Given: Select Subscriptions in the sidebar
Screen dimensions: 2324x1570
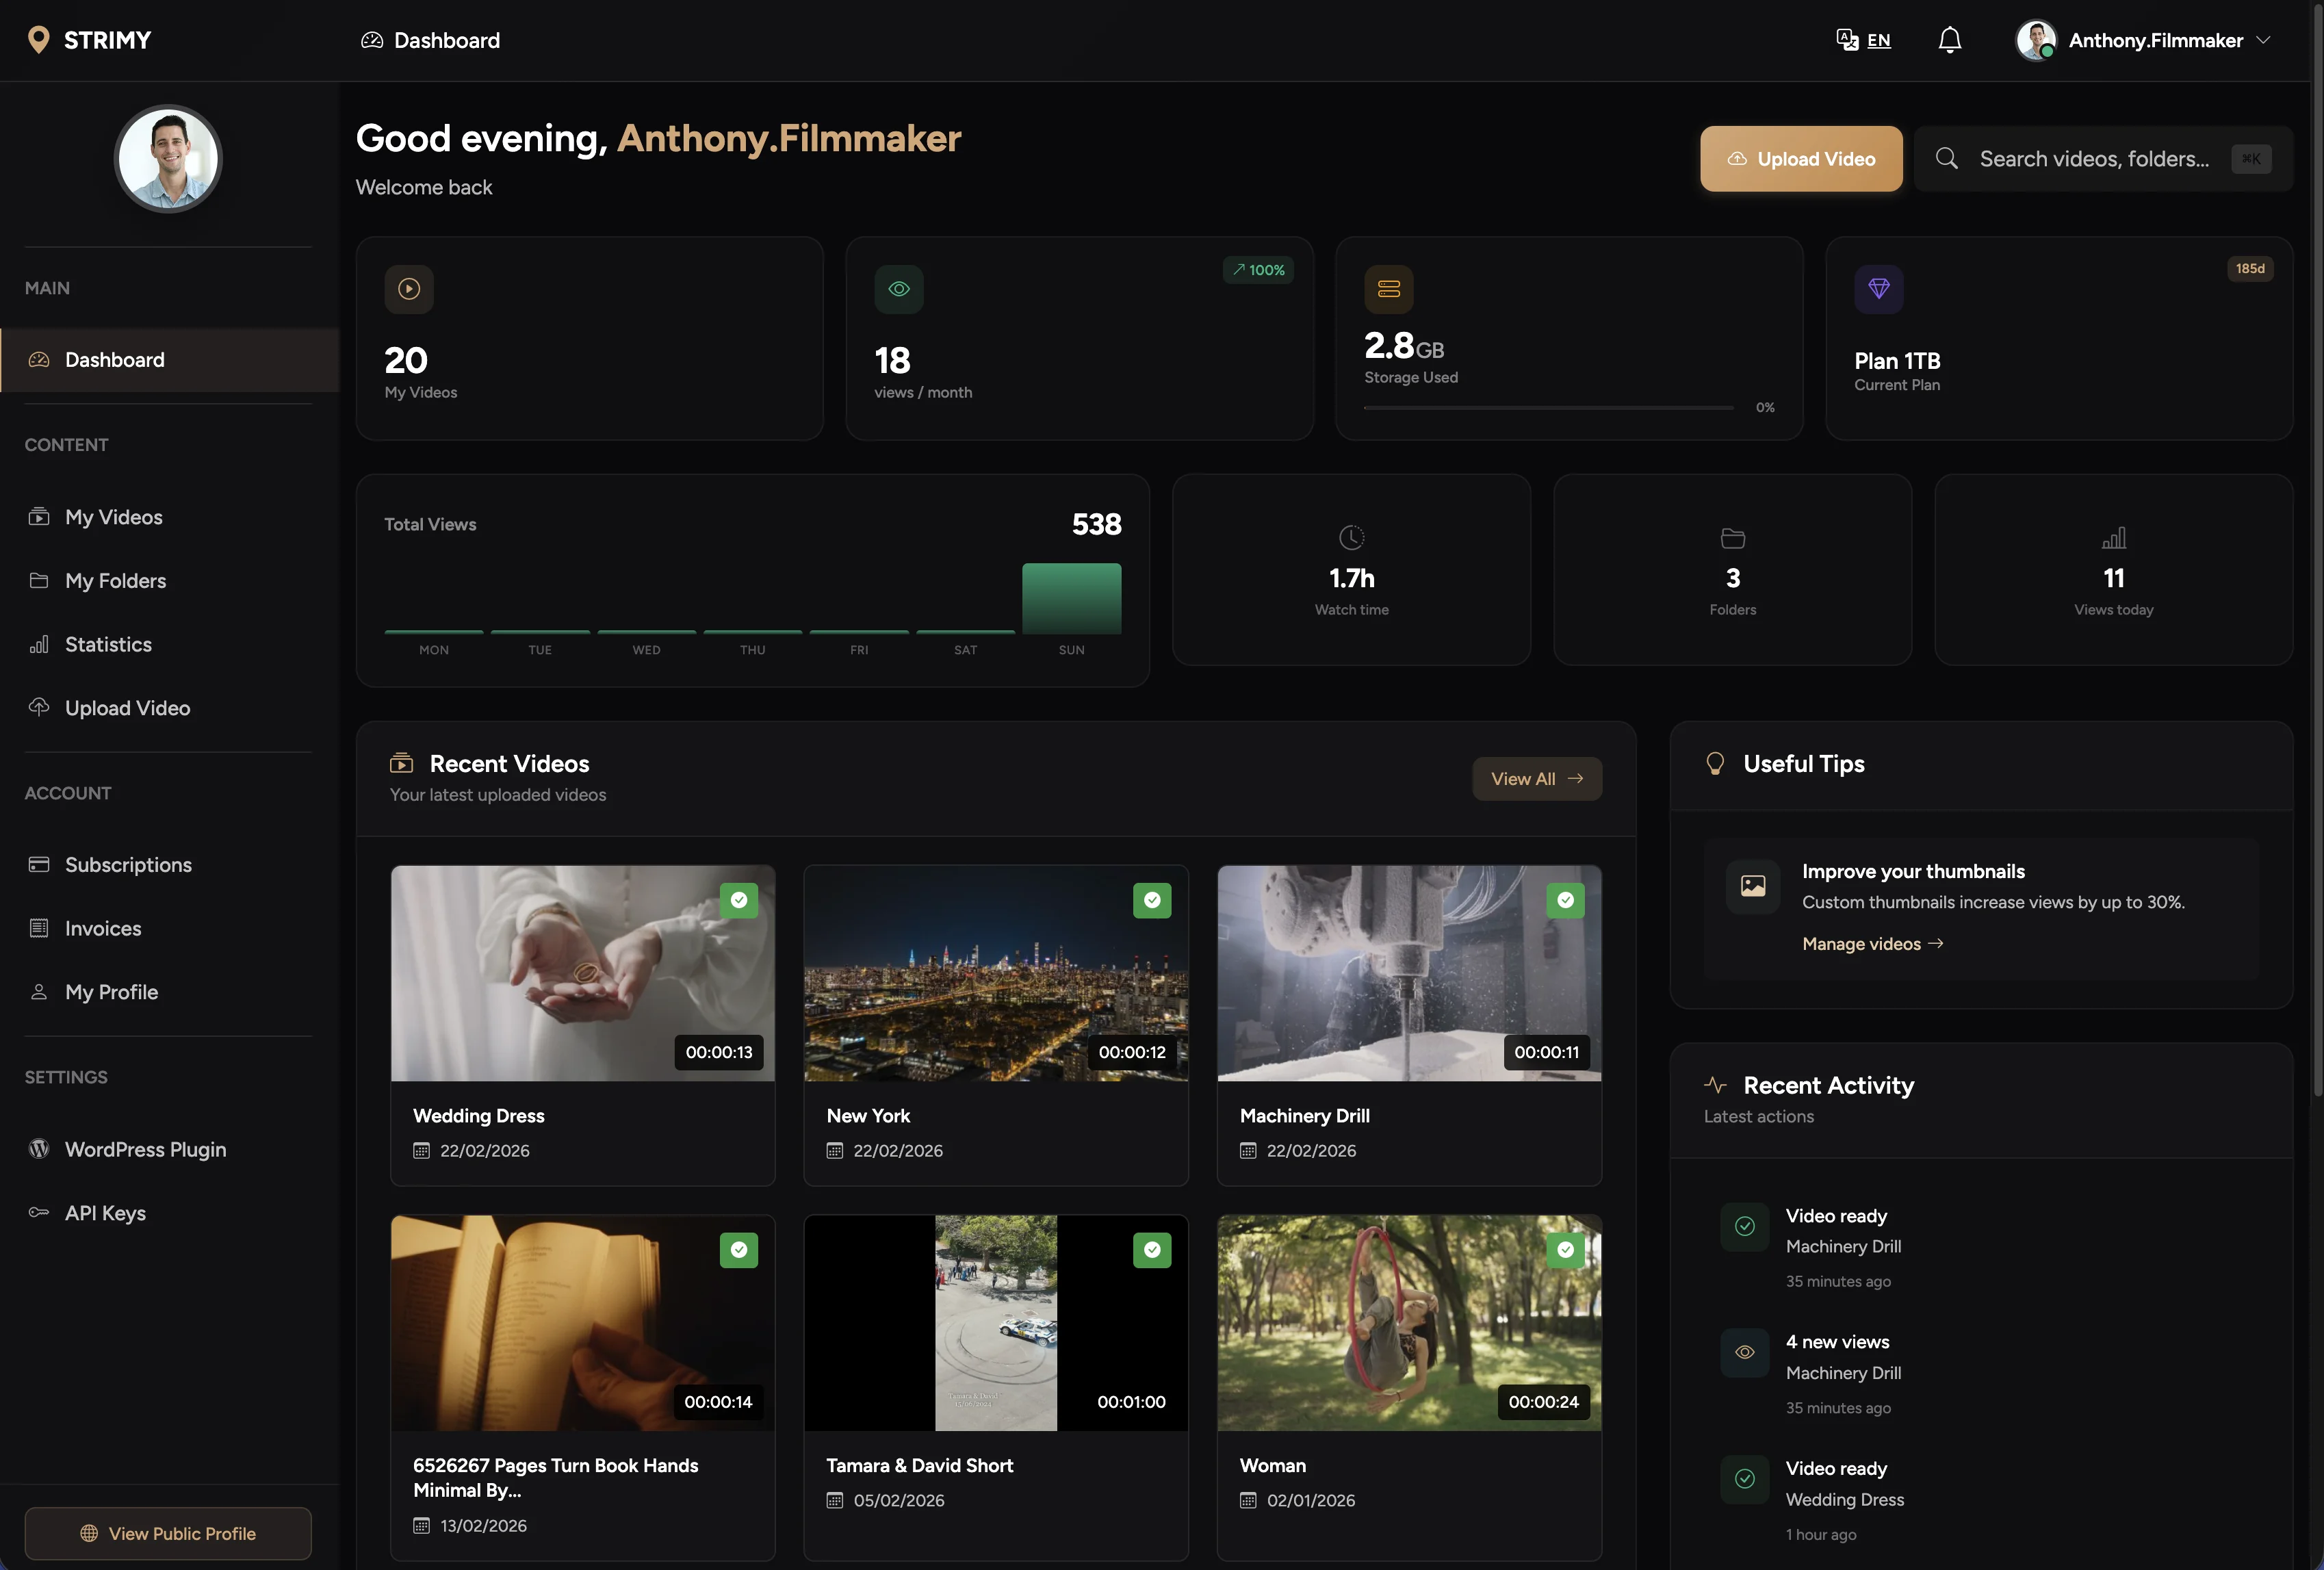Looking at the screenshot, I should point(128,864).
